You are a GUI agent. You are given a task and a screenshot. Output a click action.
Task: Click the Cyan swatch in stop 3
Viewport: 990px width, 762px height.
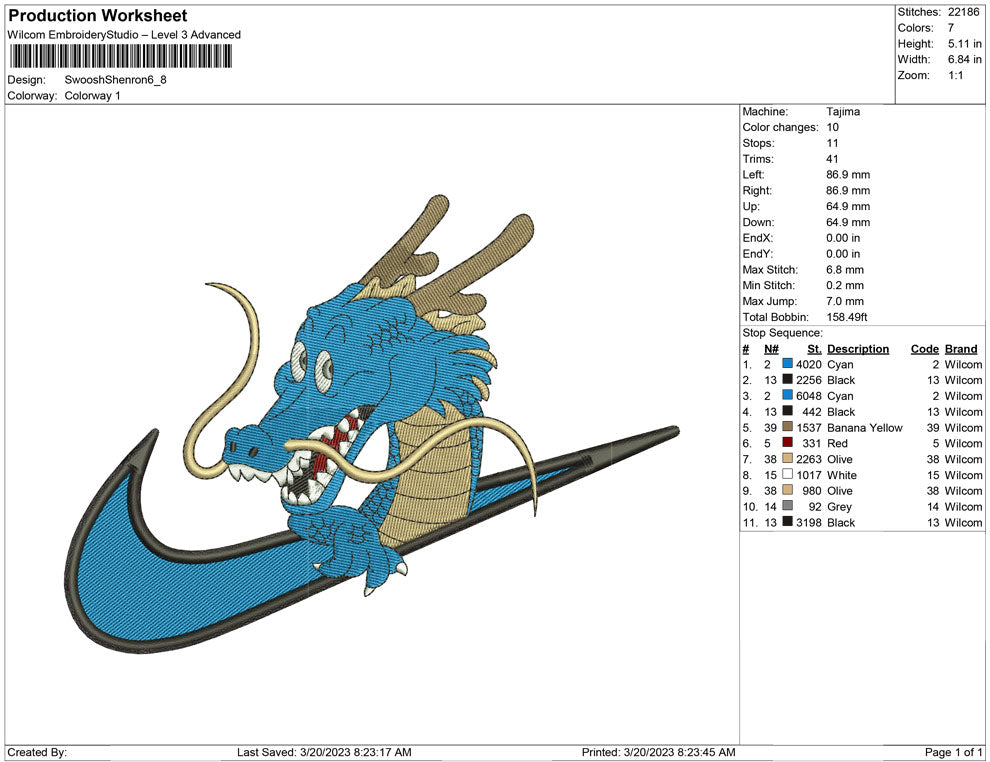[787, 395]
